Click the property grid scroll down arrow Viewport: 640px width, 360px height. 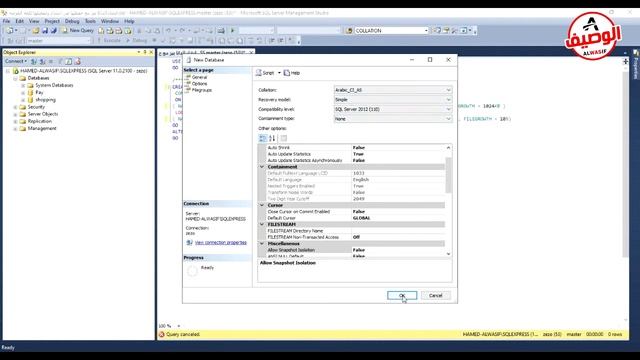click(448, 254)
